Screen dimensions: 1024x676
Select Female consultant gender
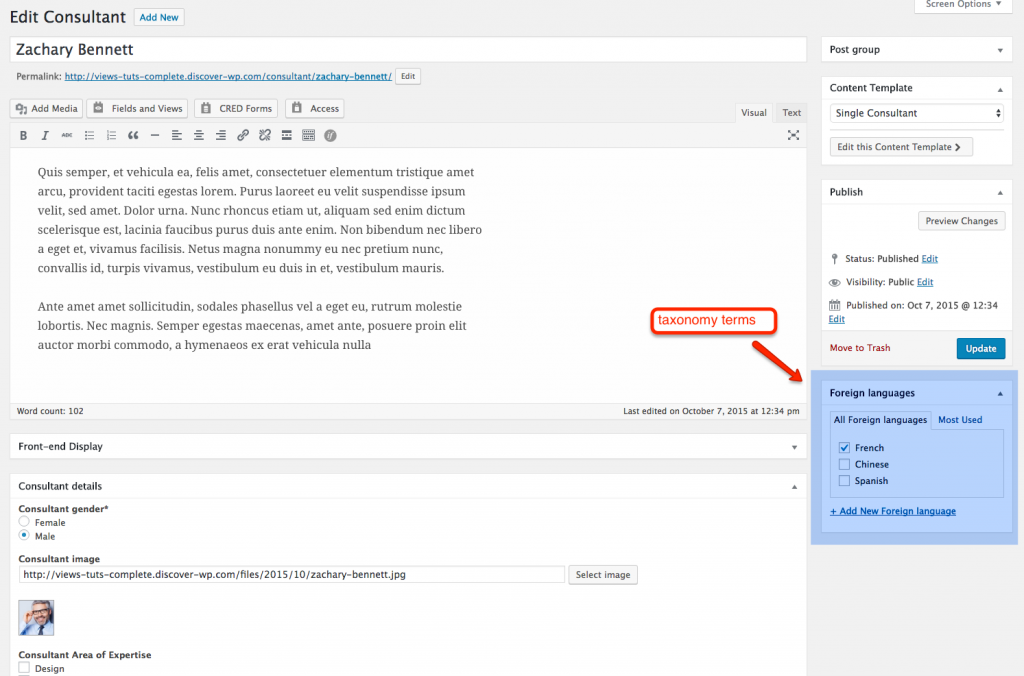(25, 522)
